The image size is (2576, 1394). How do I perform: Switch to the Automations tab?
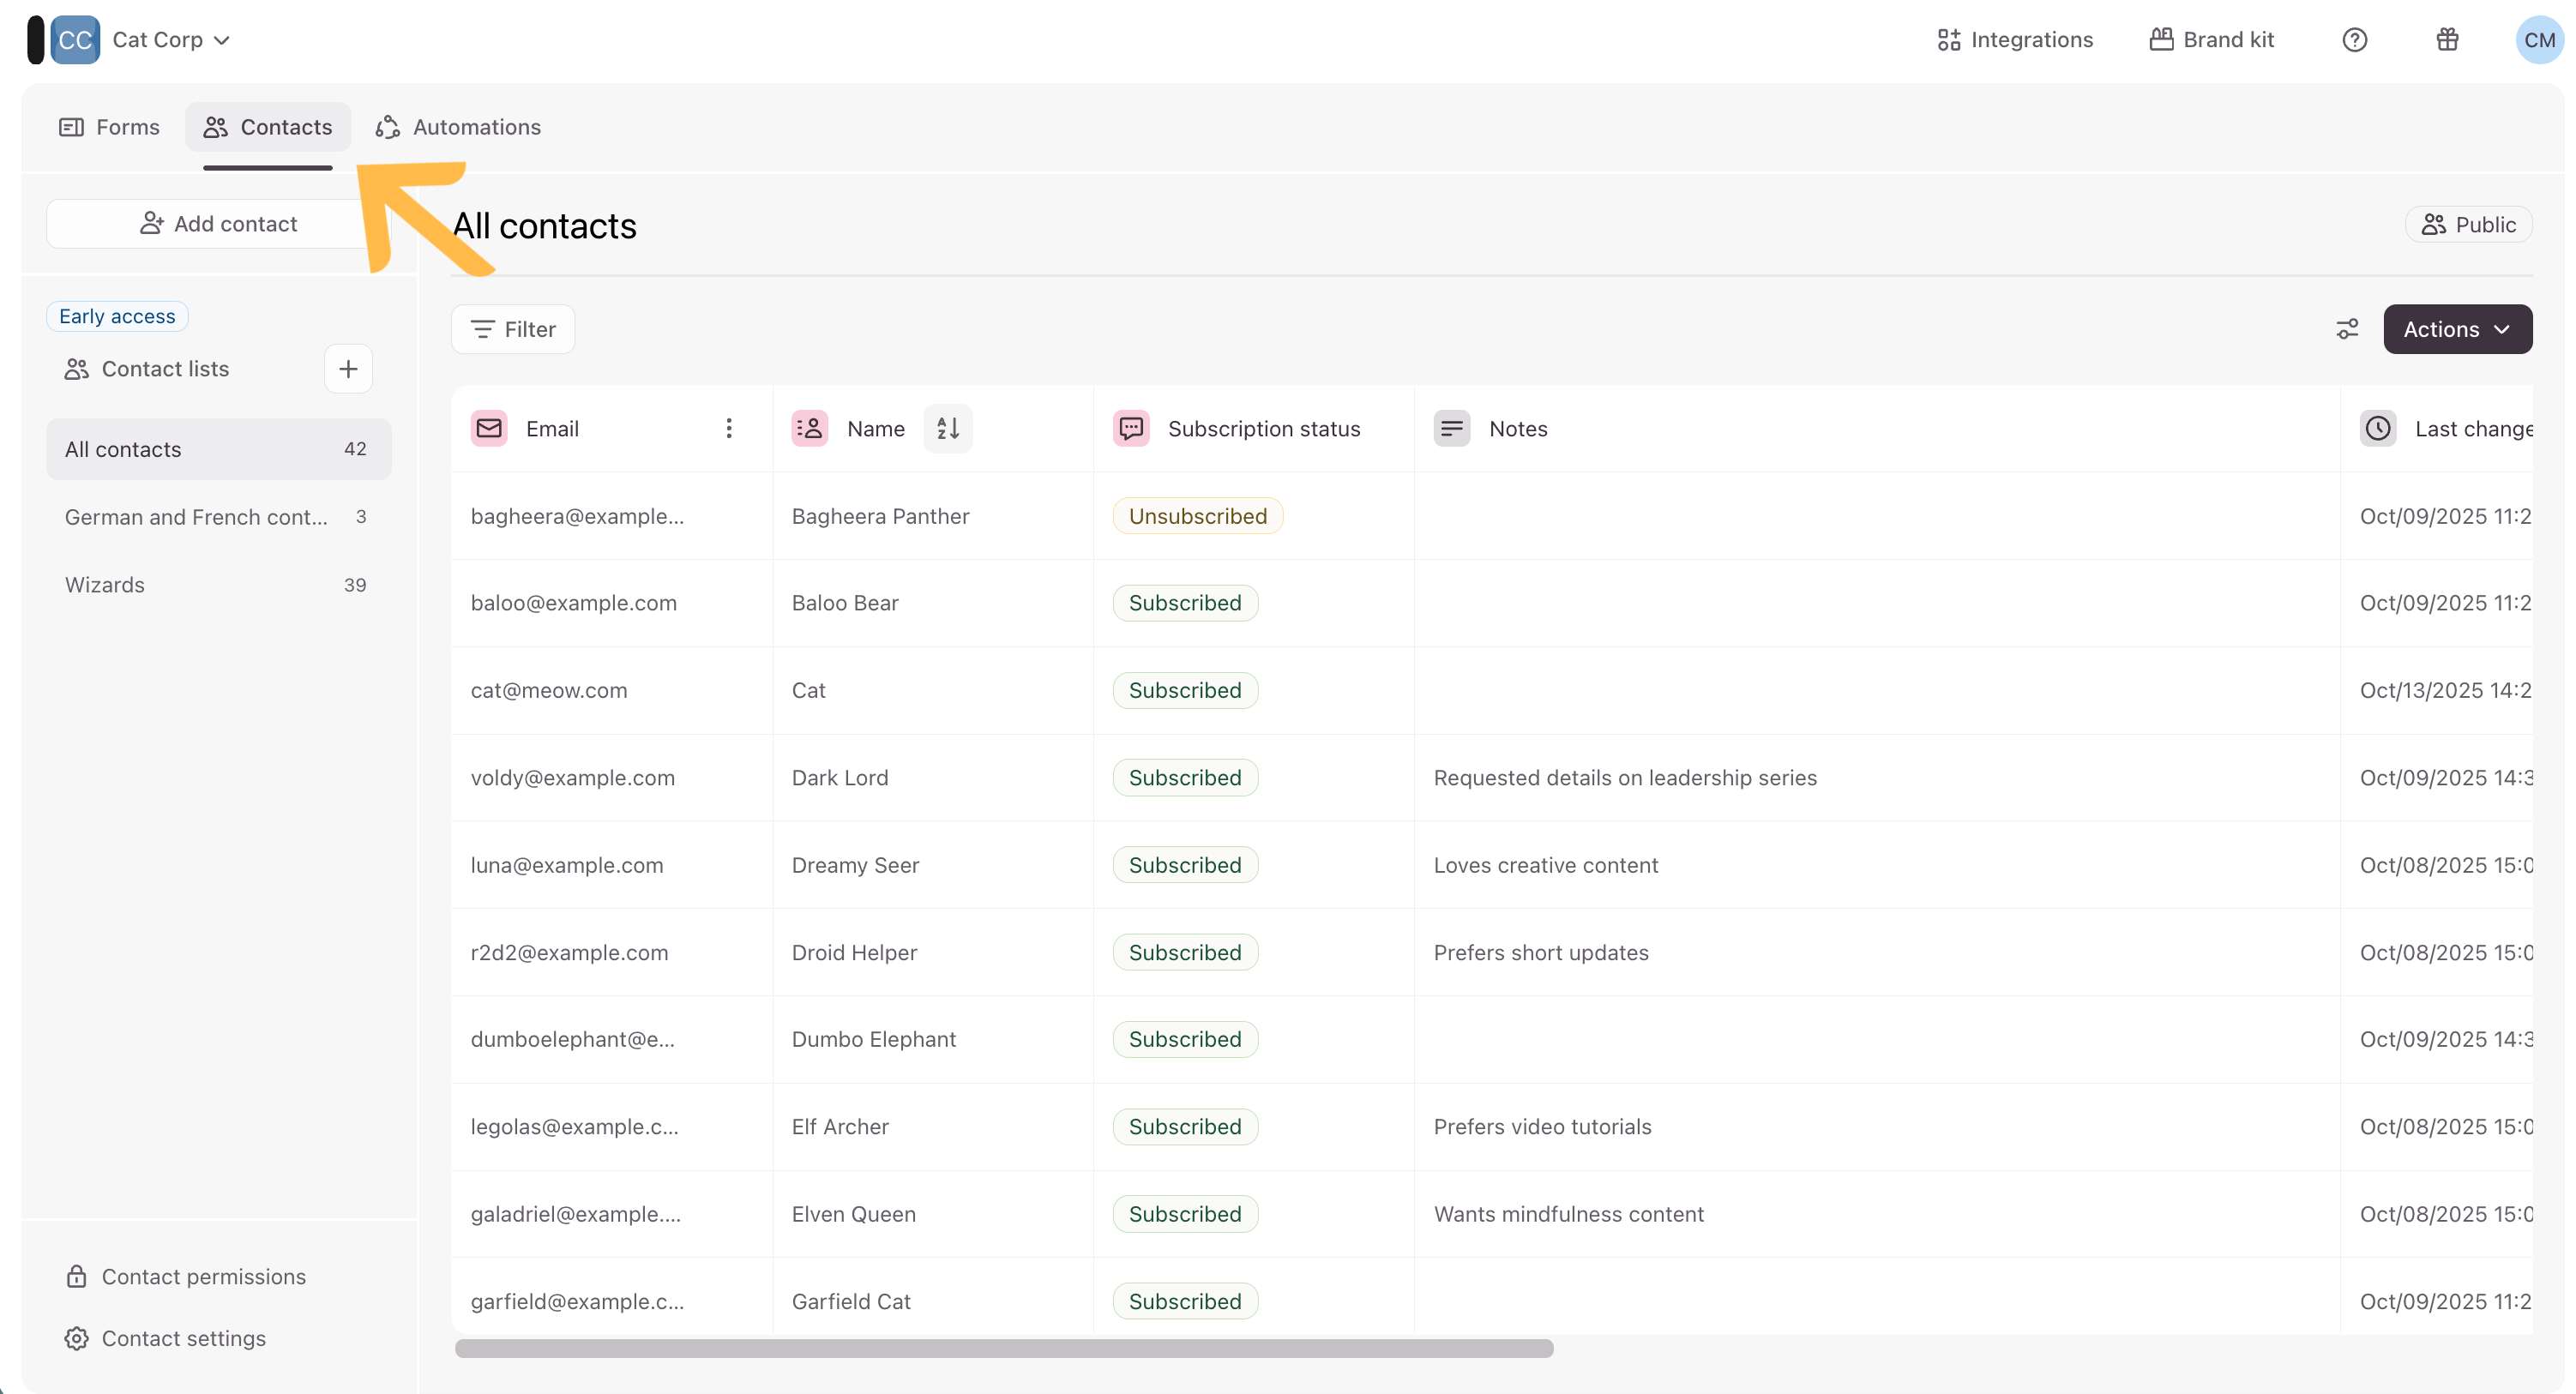tap(458, 127)
